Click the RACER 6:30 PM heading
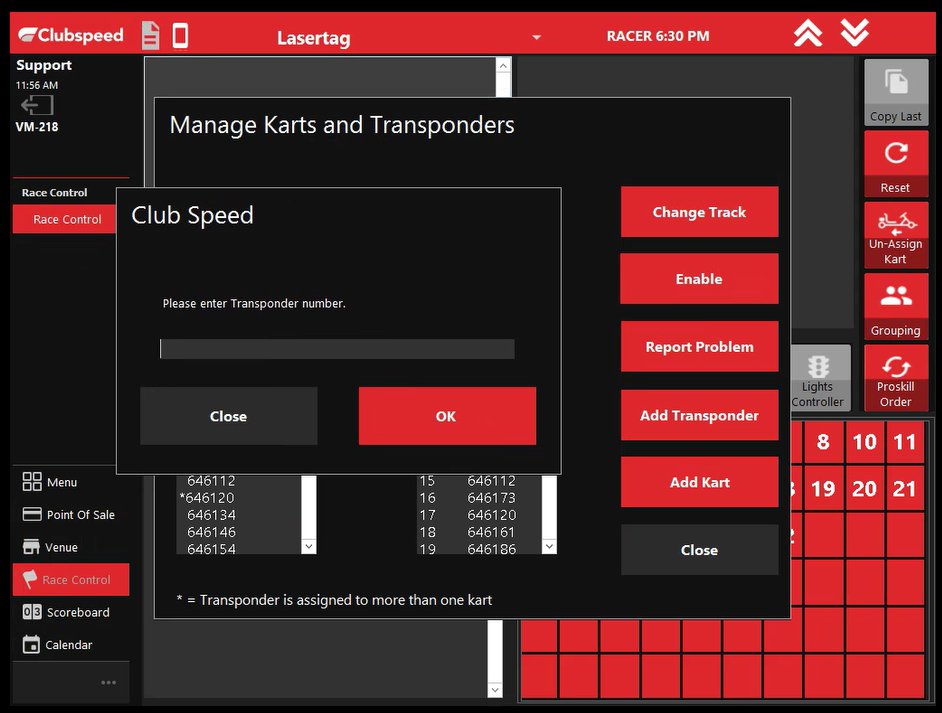Viewport: 942px width, 713px height. (658, 36)
